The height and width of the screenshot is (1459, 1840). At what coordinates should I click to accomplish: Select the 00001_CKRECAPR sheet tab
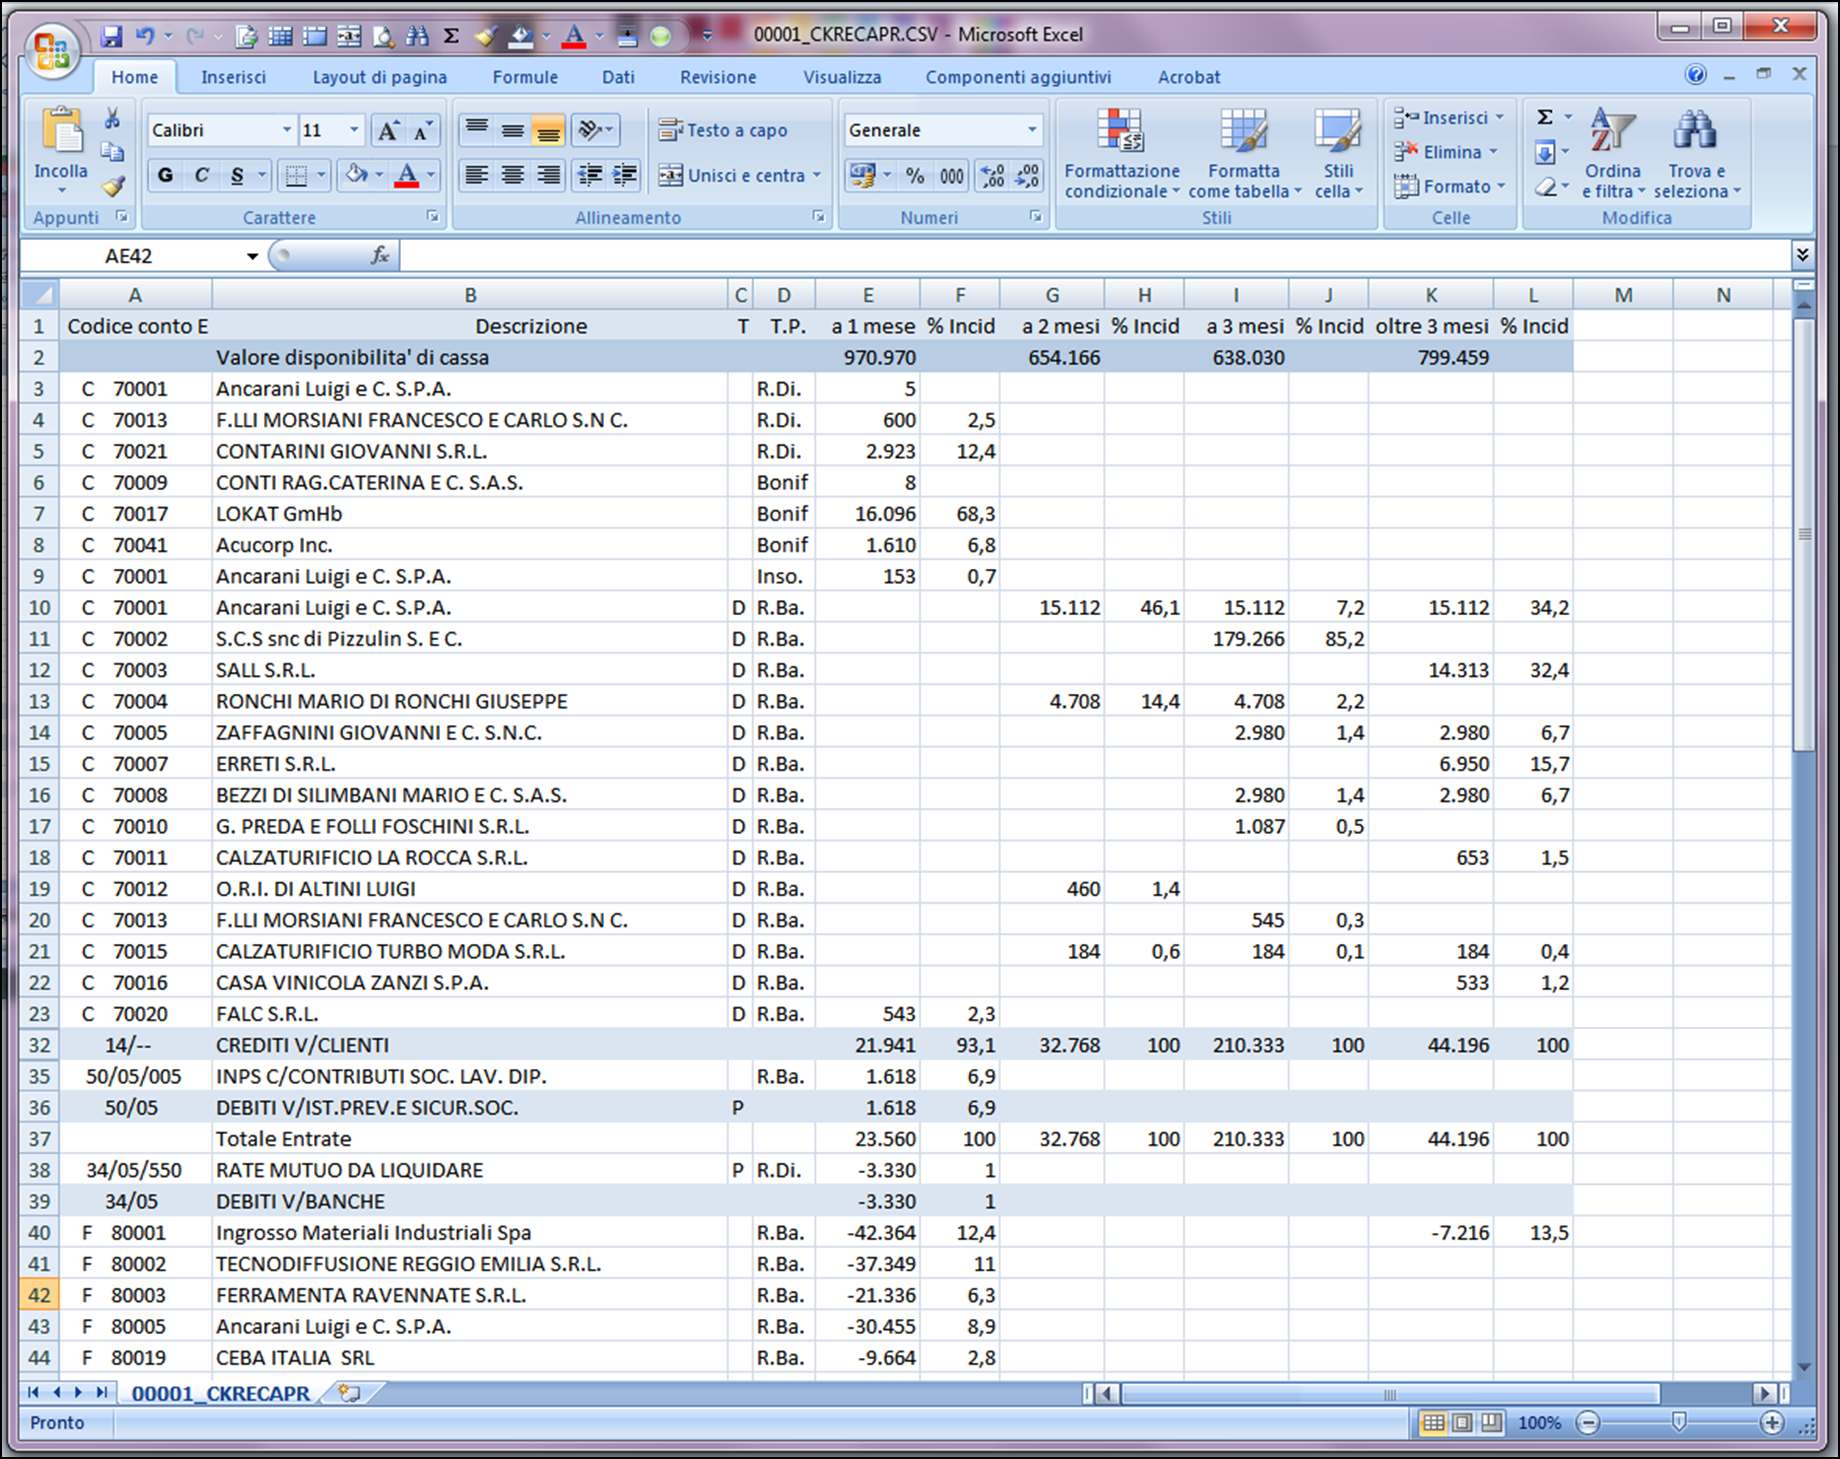tap(221, 1393)
